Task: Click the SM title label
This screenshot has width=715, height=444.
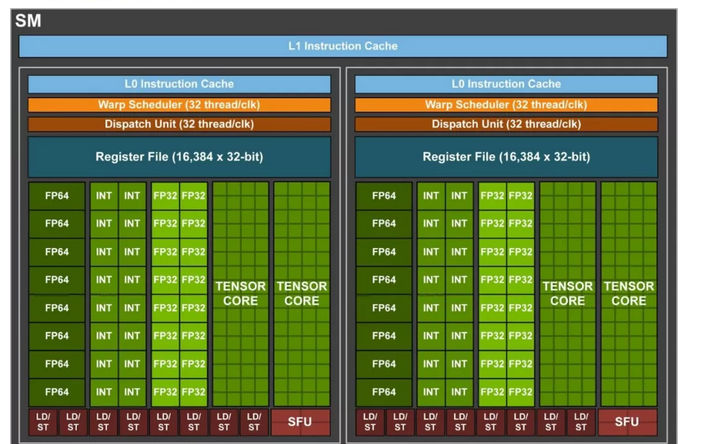Action: point(28,20)
